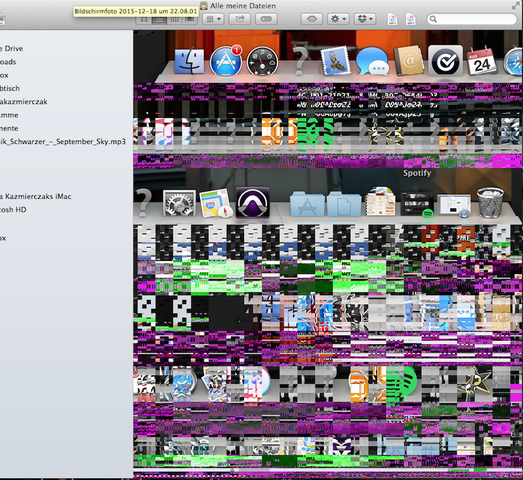Screen dimensions: 523x480
Task: Switch to list view in toolbar
Action: [159, 20]
